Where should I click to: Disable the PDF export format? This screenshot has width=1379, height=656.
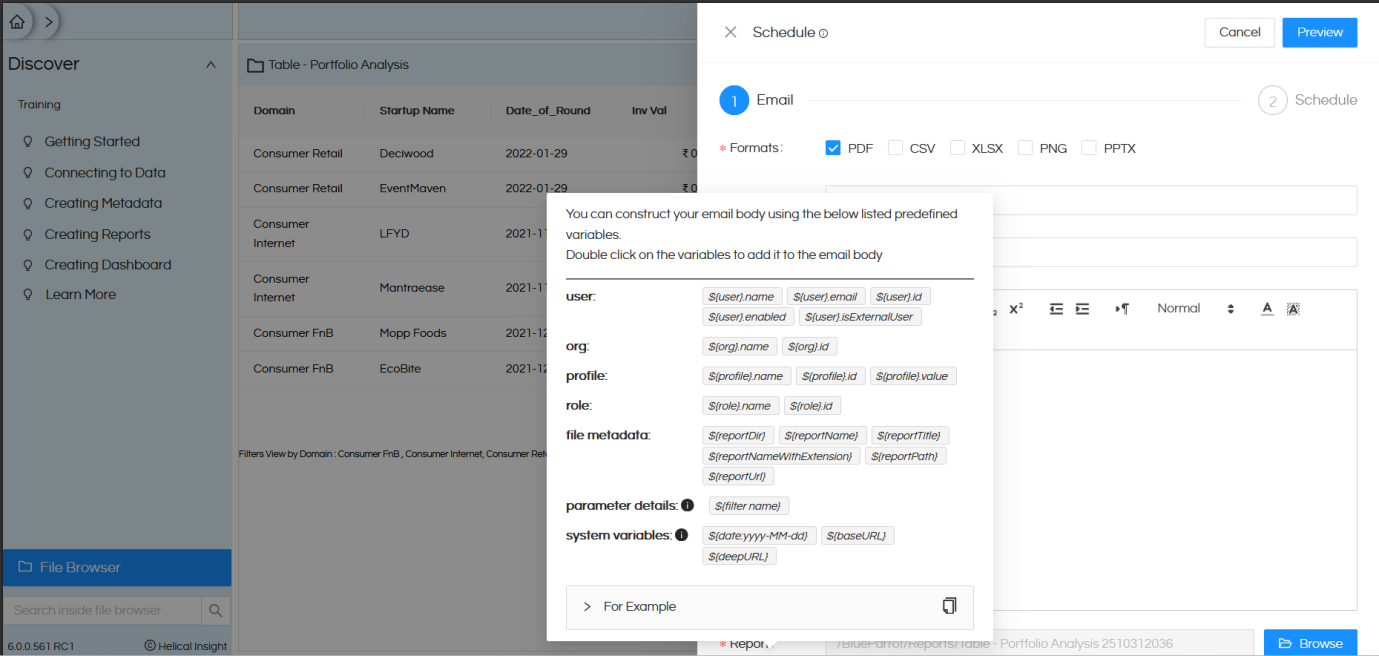[833, 147]
